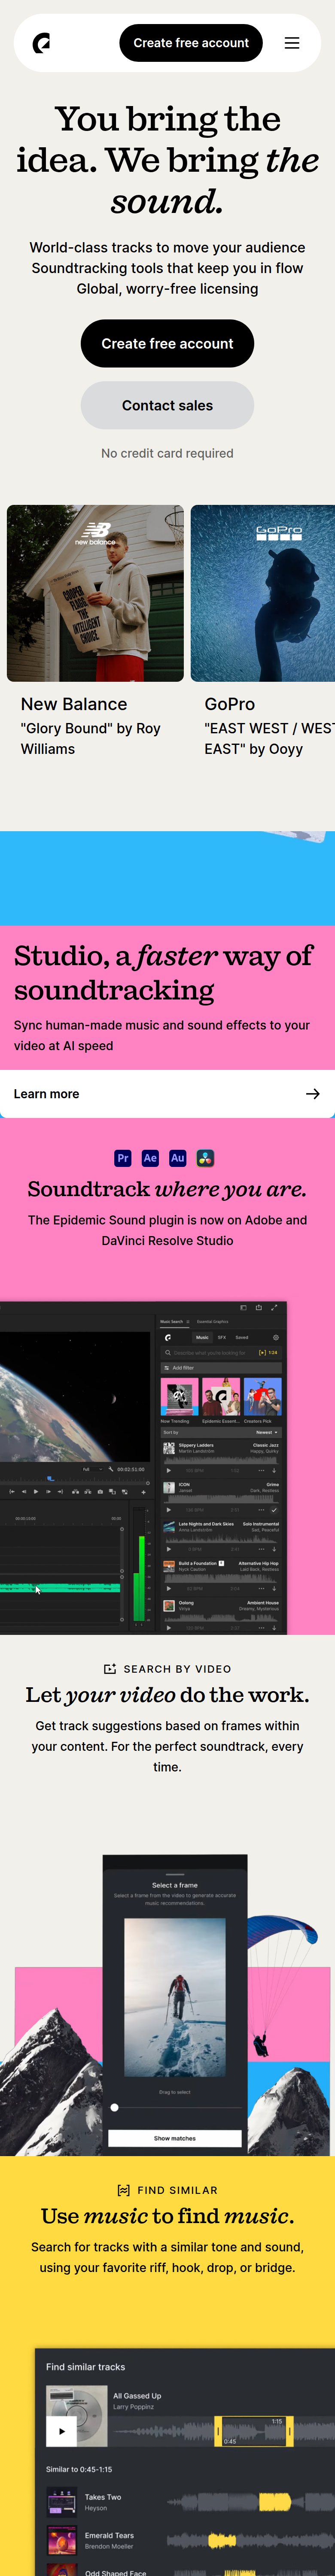Click the Odd Shaped Face track title
The width and height of the screenshot is (335, 2576).
[x=116, y=2572]
